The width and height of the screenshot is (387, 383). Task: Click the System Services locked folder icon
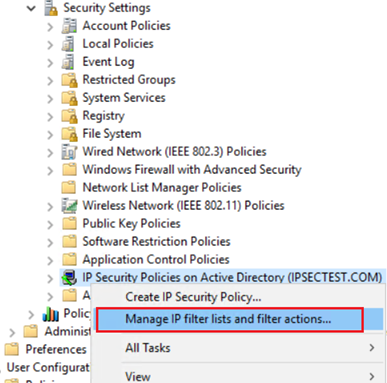click(69, 98)
